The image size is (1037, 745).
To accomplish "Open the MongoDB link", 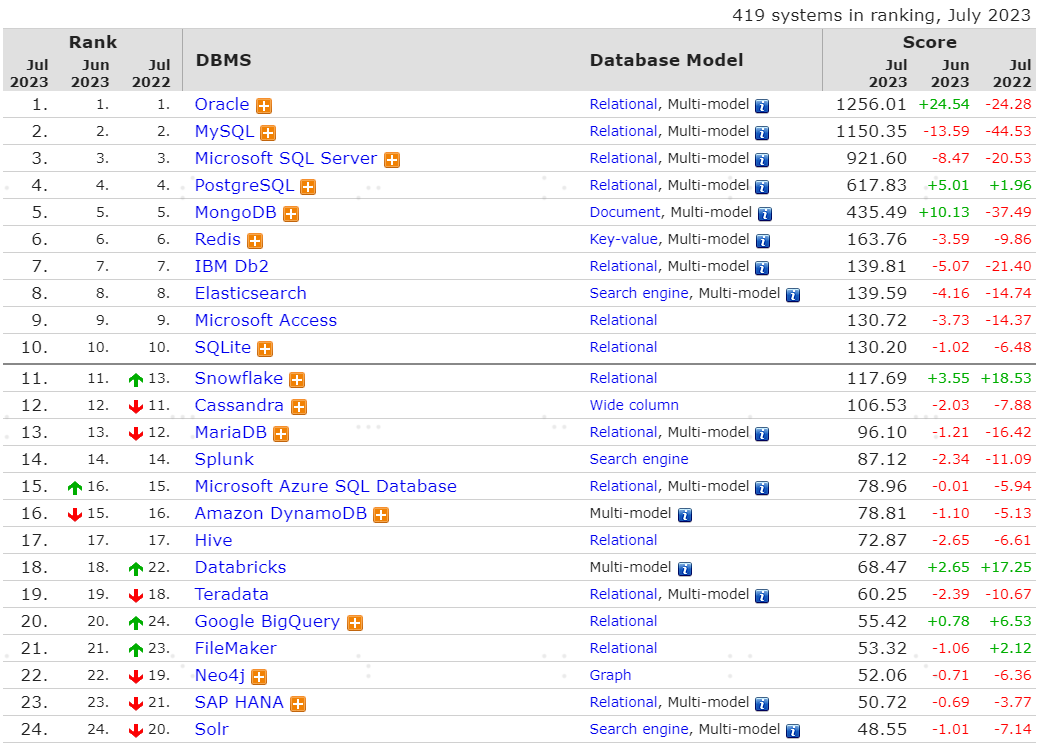I will pyautogui.click(x=235, y=213).
